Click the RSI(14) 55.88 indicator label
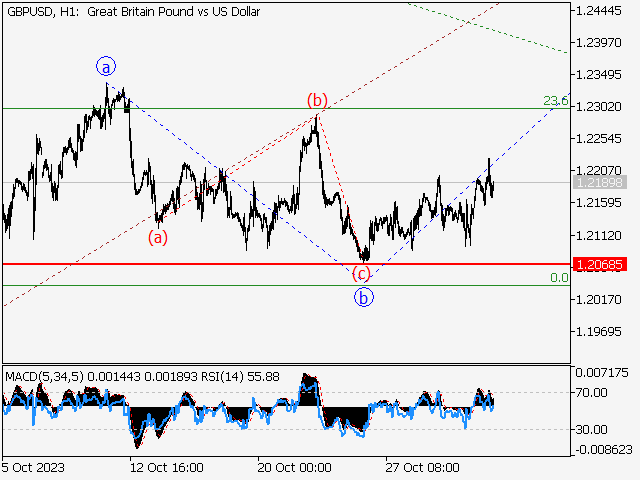The image size is (640, 480). (240, 376)
